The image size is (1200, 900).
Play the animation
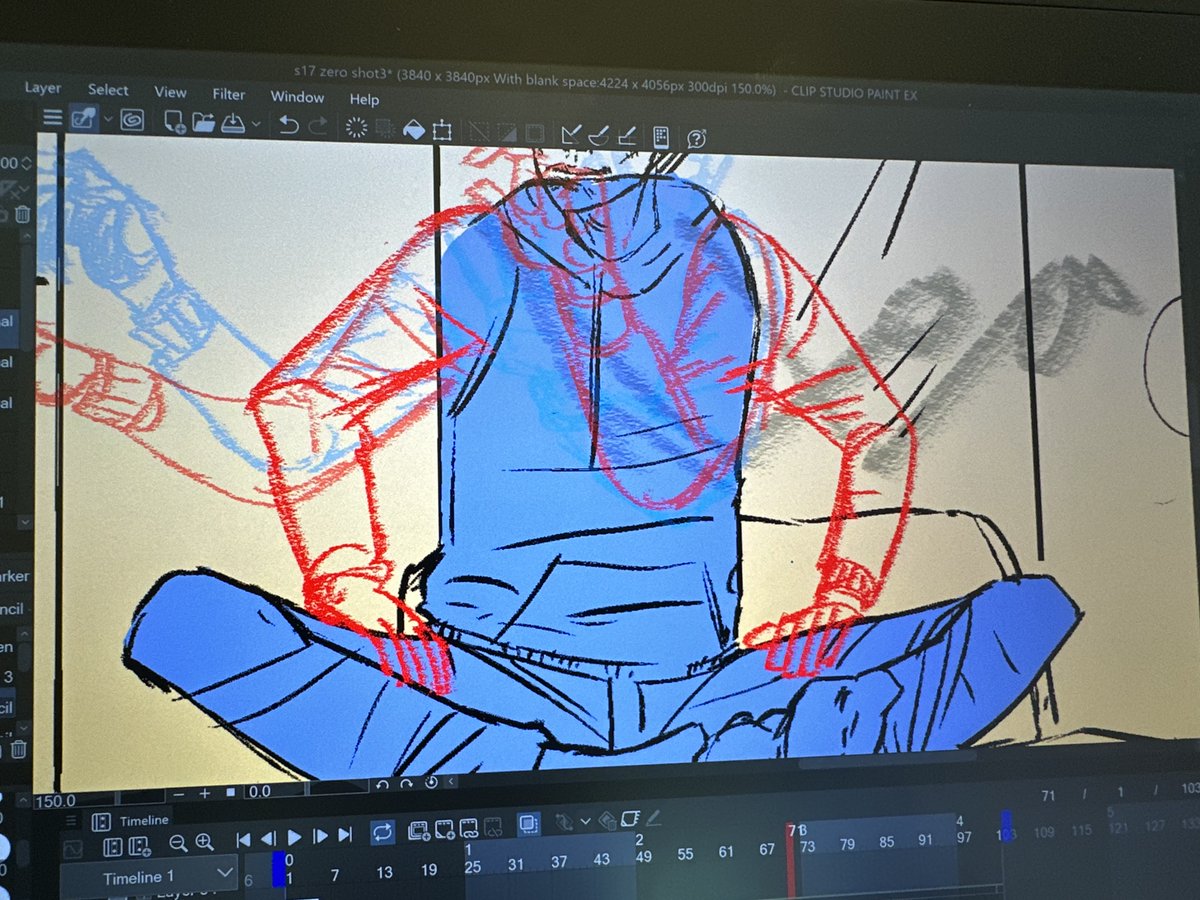(x=294, y=837)
